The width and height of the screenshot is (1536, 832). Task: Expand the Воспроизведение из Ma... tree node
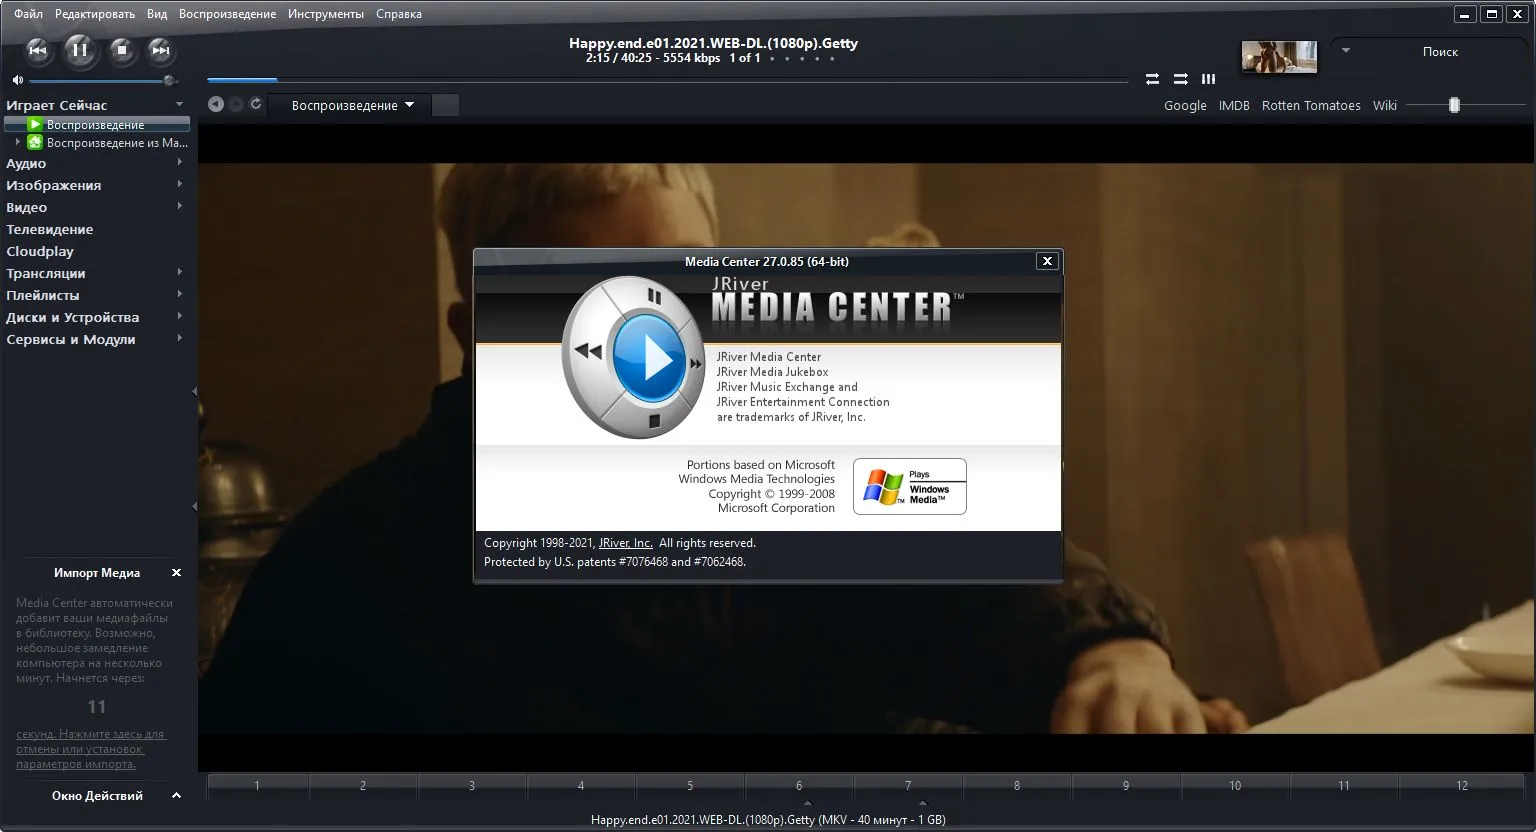click(x=17, y=142)
